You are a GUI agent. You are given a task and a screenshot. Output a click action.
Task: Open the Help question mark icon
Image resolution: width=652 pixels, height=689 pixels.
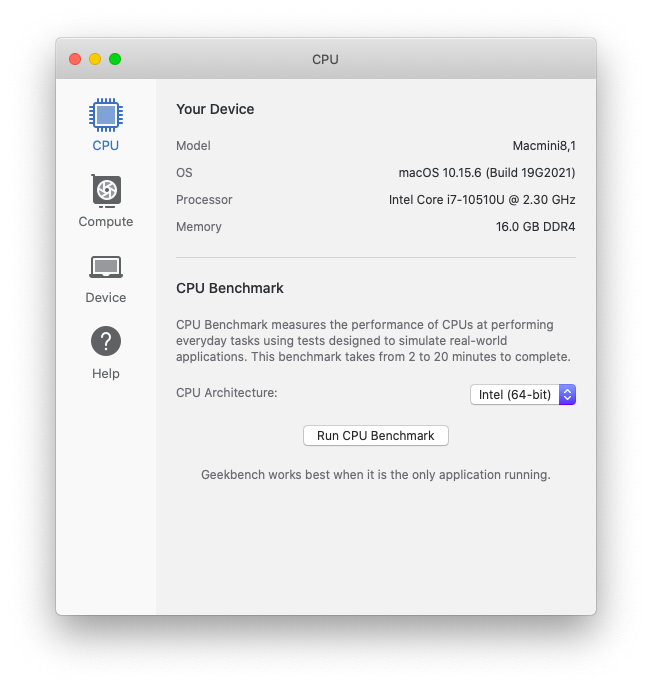click(105, 341)
